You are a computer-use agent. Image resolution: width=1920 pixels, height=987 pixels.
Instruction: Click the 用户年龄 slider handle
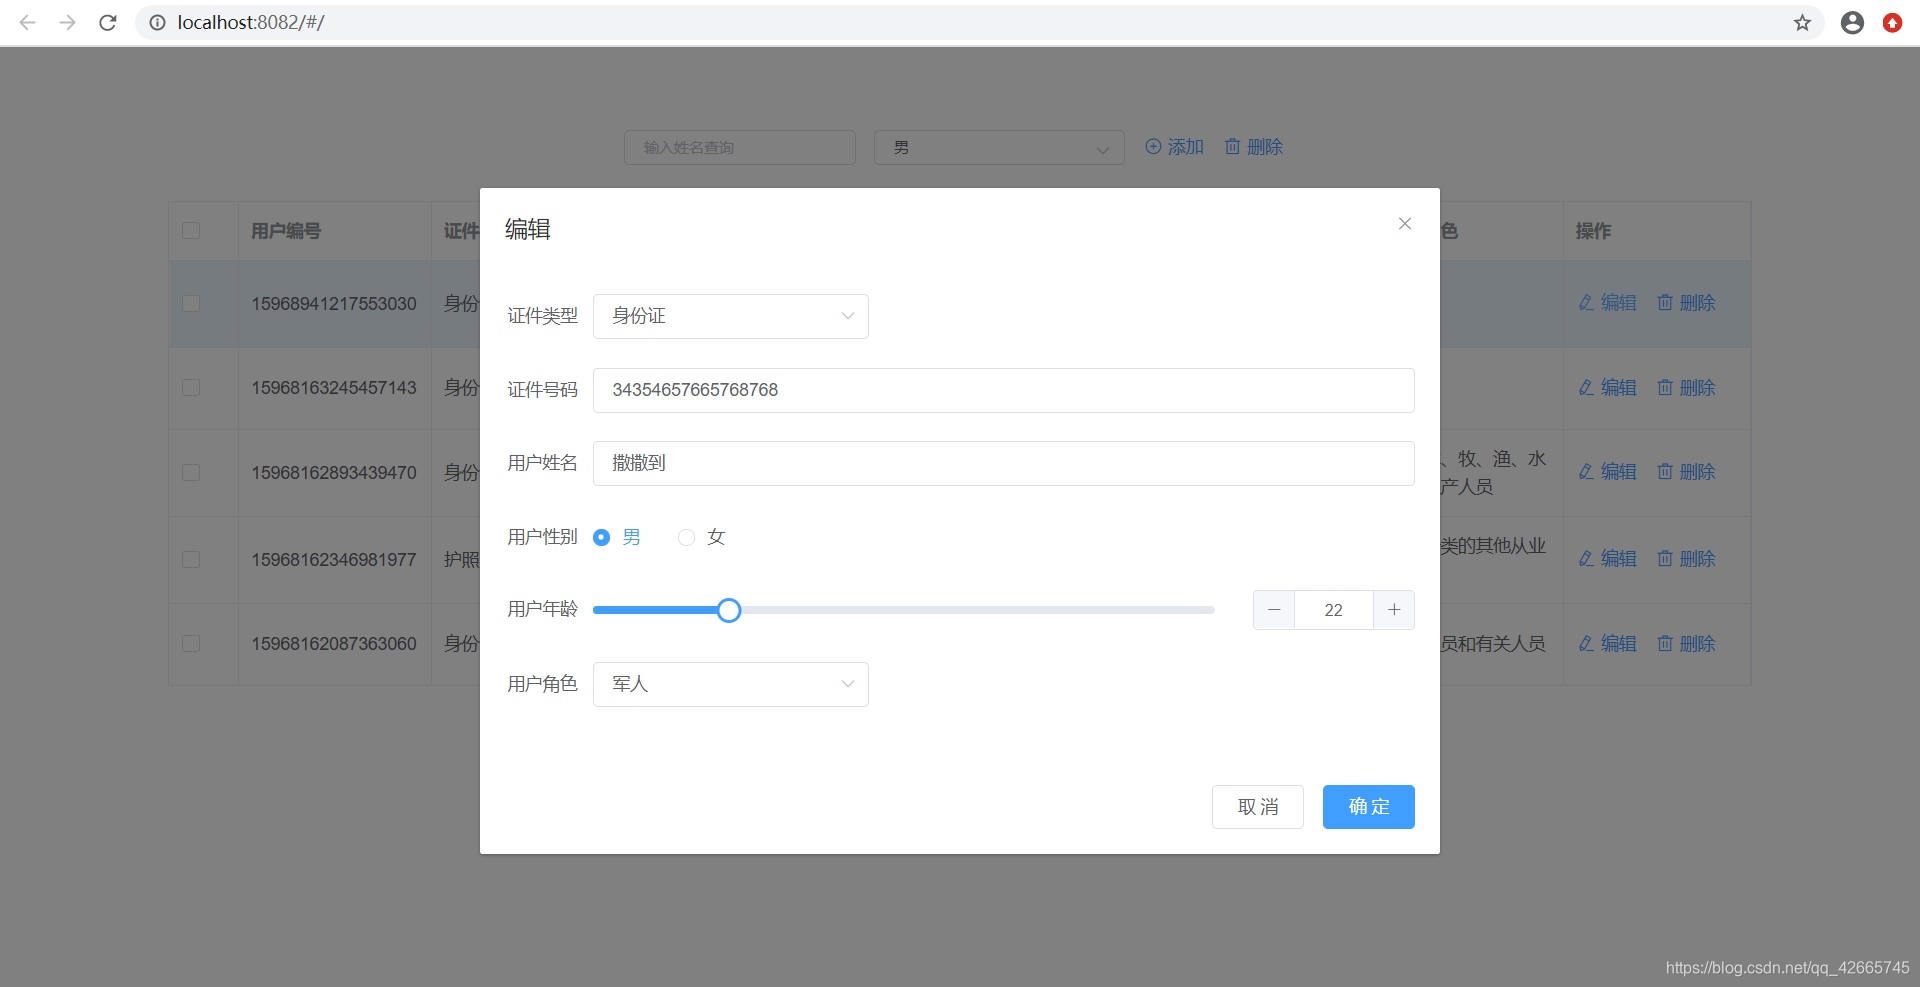729,610
